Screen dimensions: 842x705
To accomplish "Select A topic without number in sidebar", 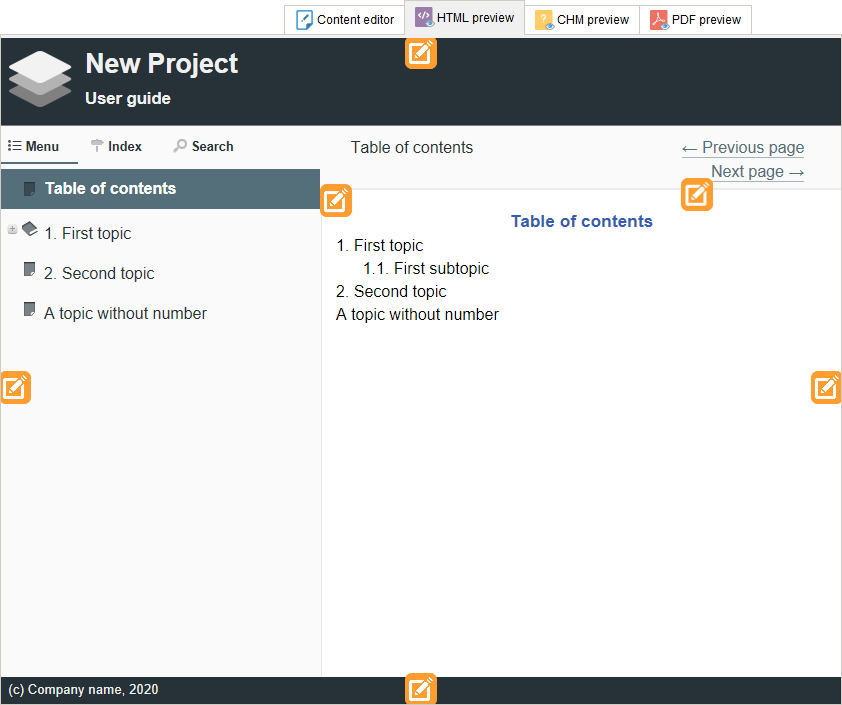I will click(x=125, y=313).
